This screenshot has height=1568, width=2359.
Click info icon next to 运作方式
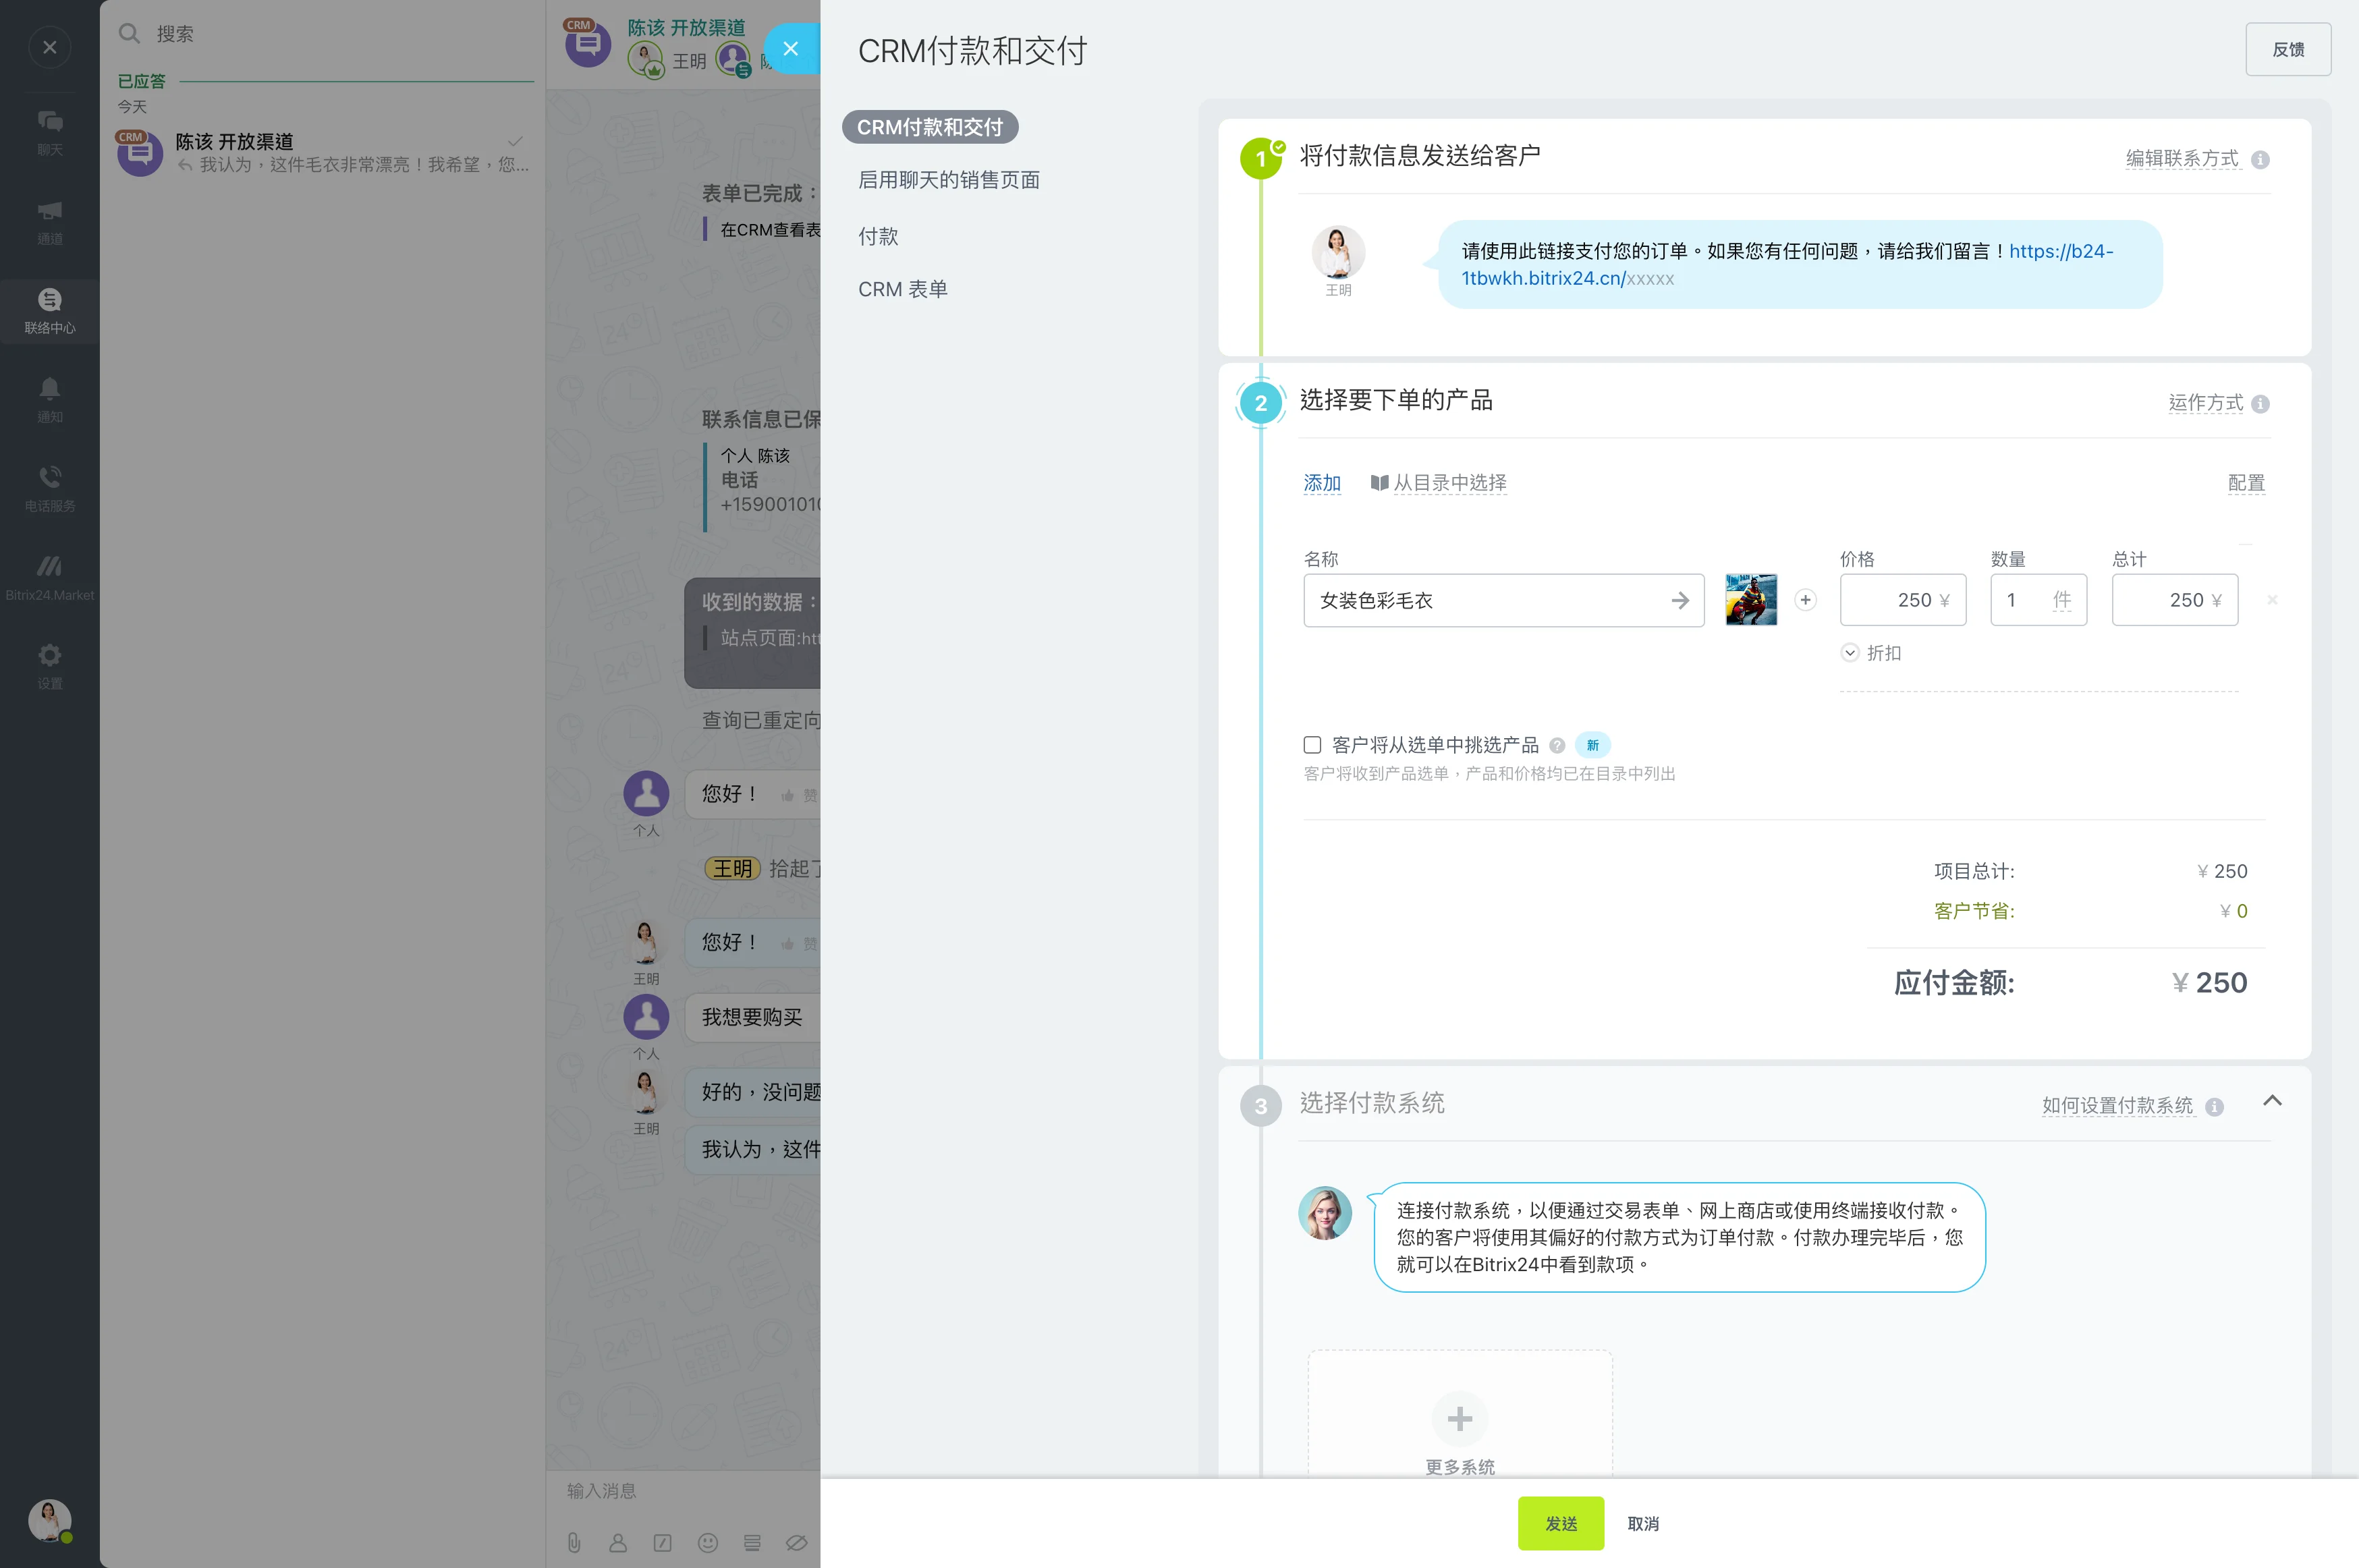[2260, 404]
